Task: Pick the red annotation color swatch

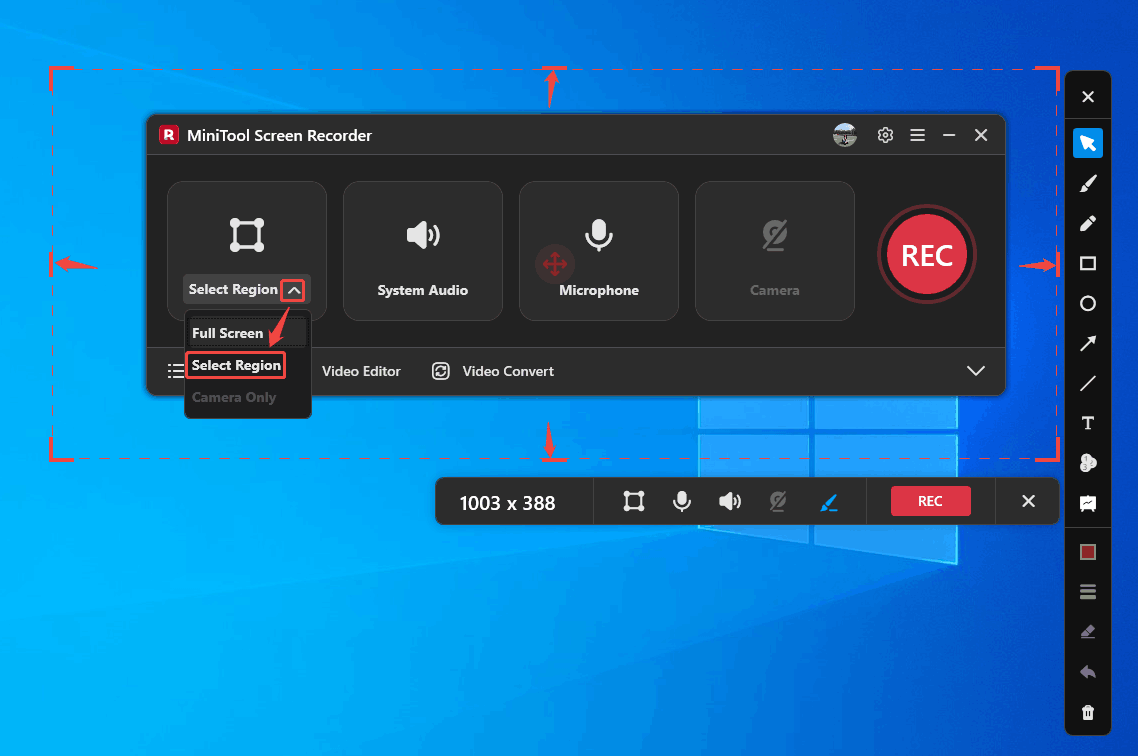Action: tap(1088, 551)
